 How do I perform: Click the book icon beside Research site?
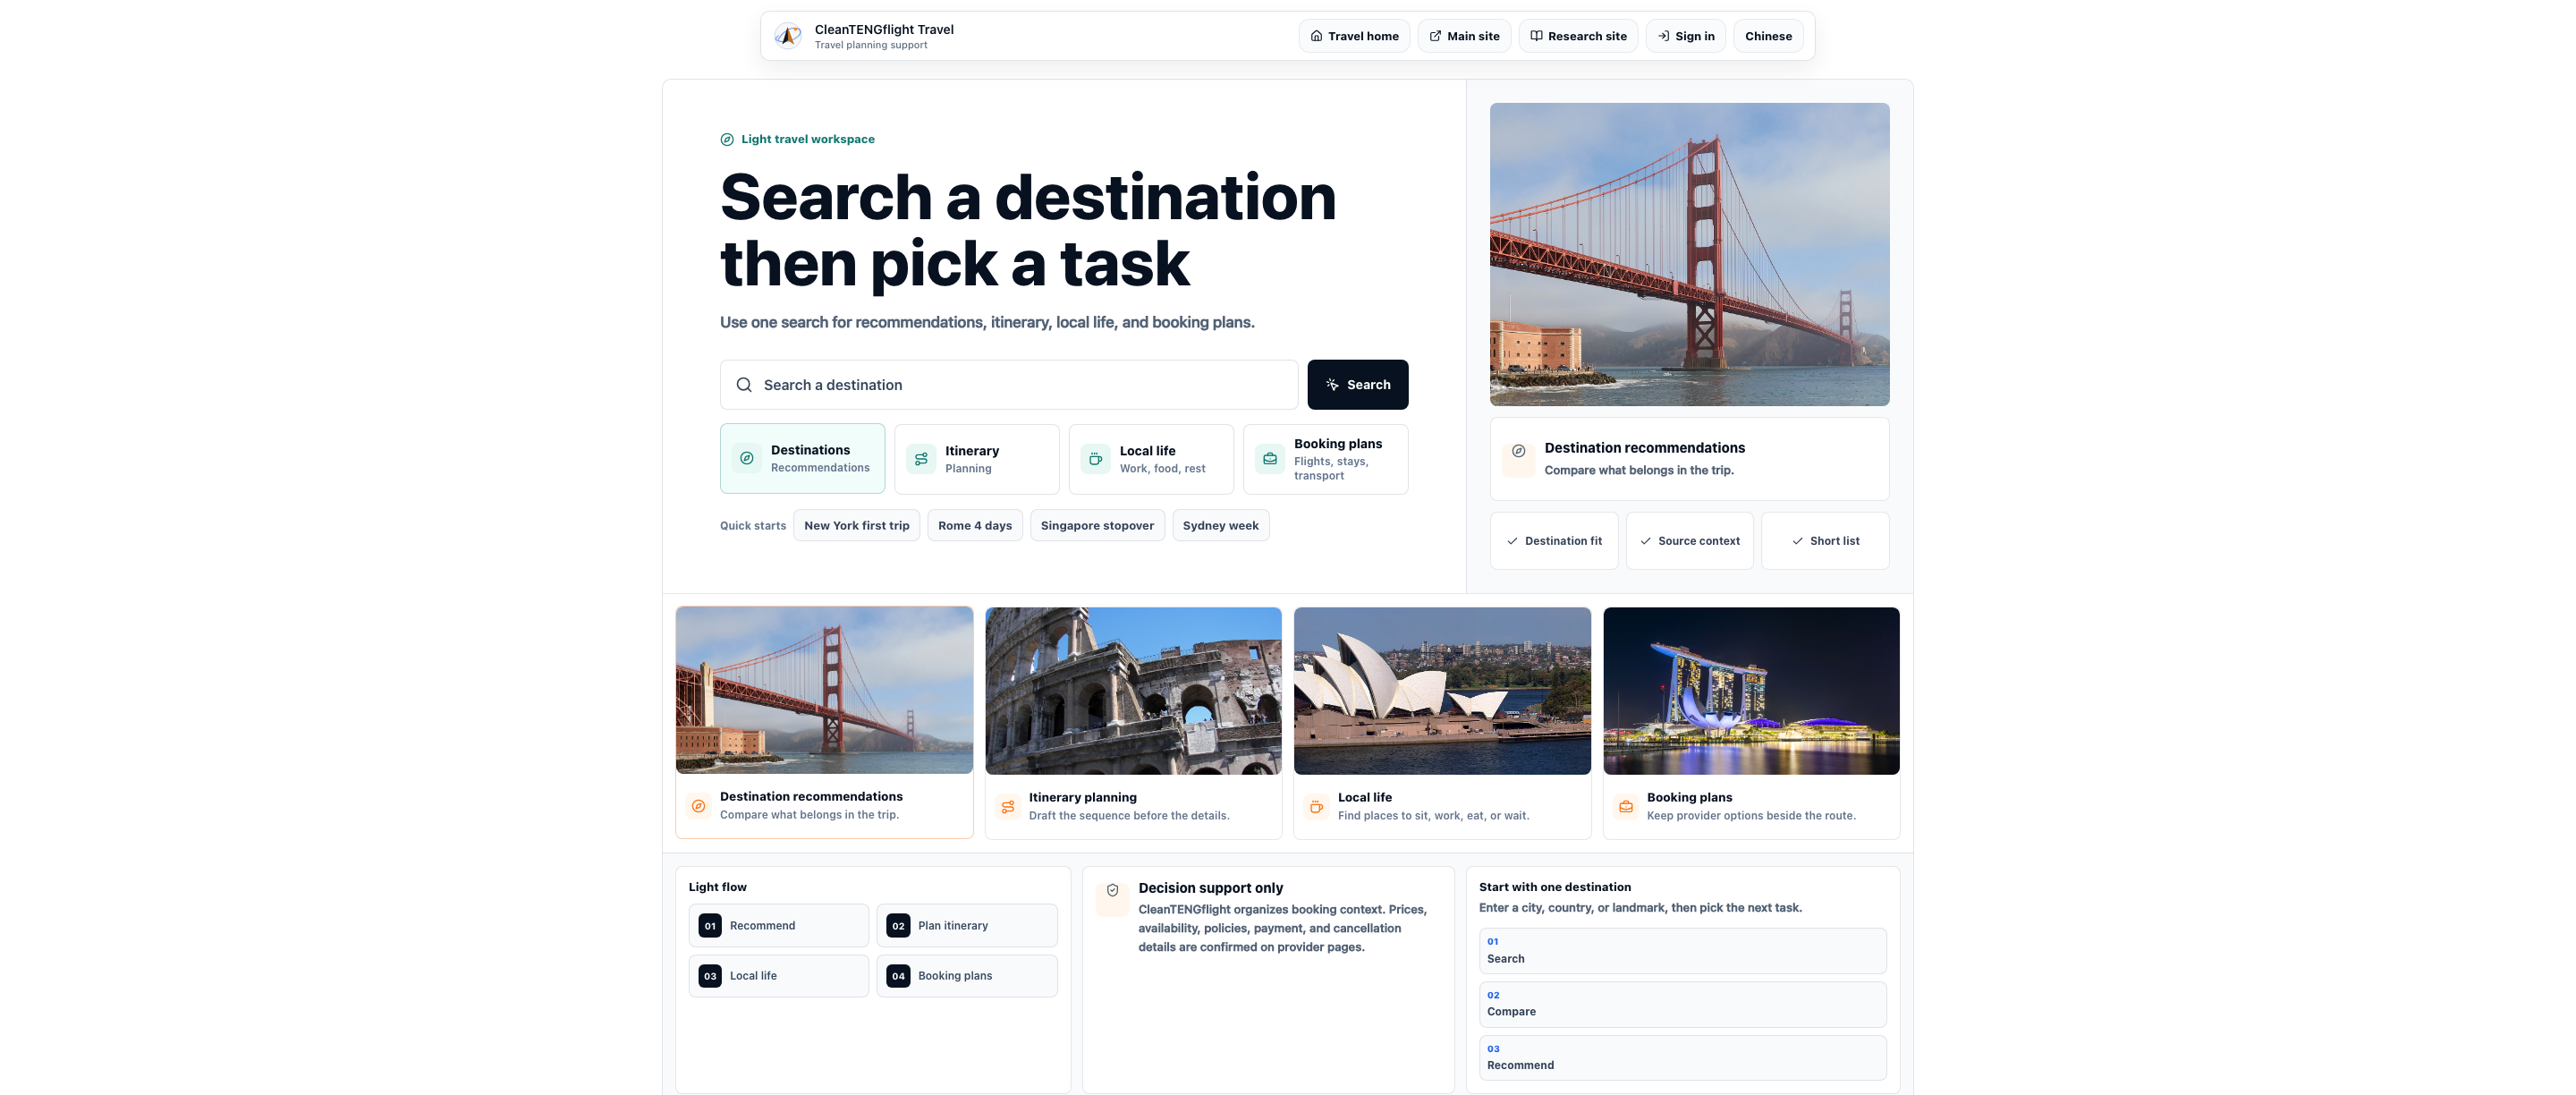1536,36
